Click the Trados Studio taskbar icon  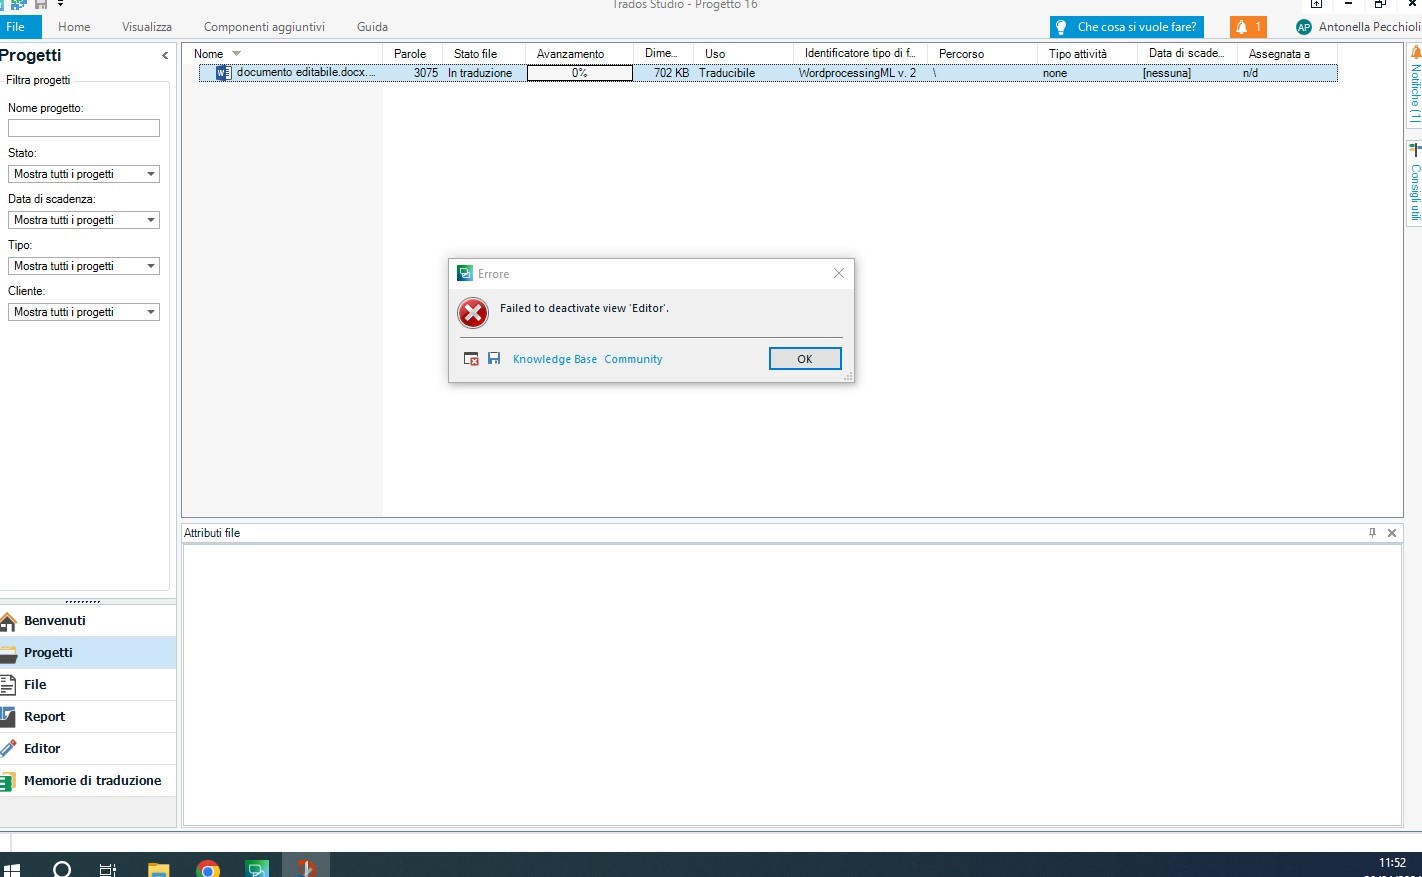[306, 866]
